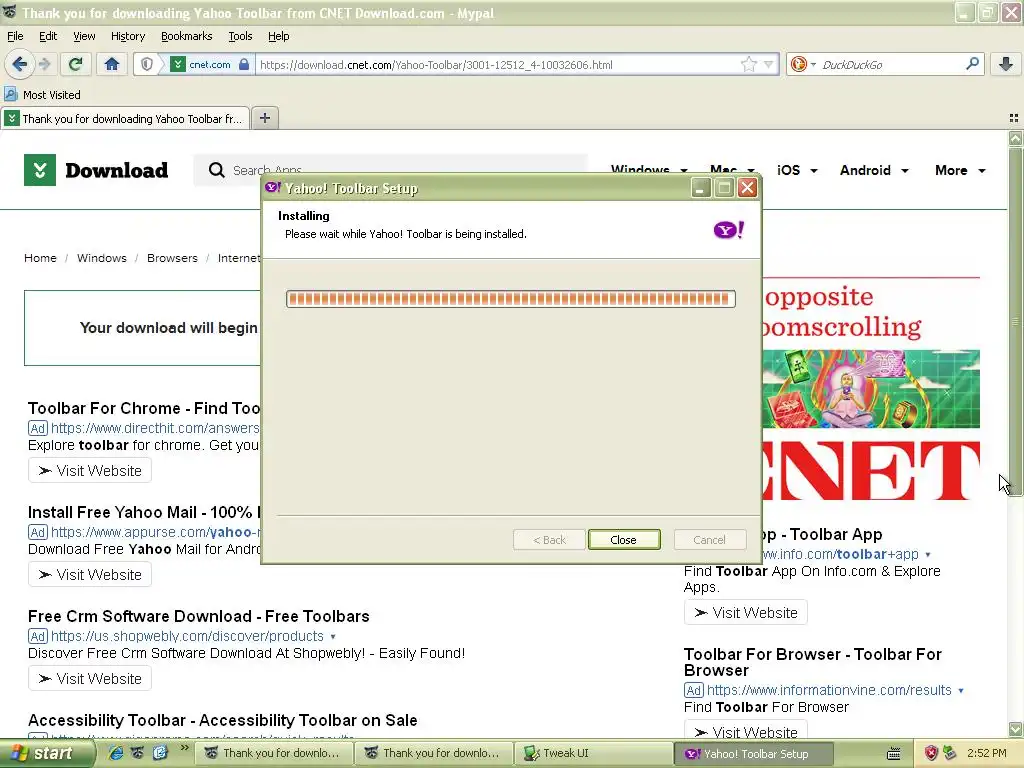
Task: Open the Most Visited bookmarks folder
Action: (x=43, y=95)
